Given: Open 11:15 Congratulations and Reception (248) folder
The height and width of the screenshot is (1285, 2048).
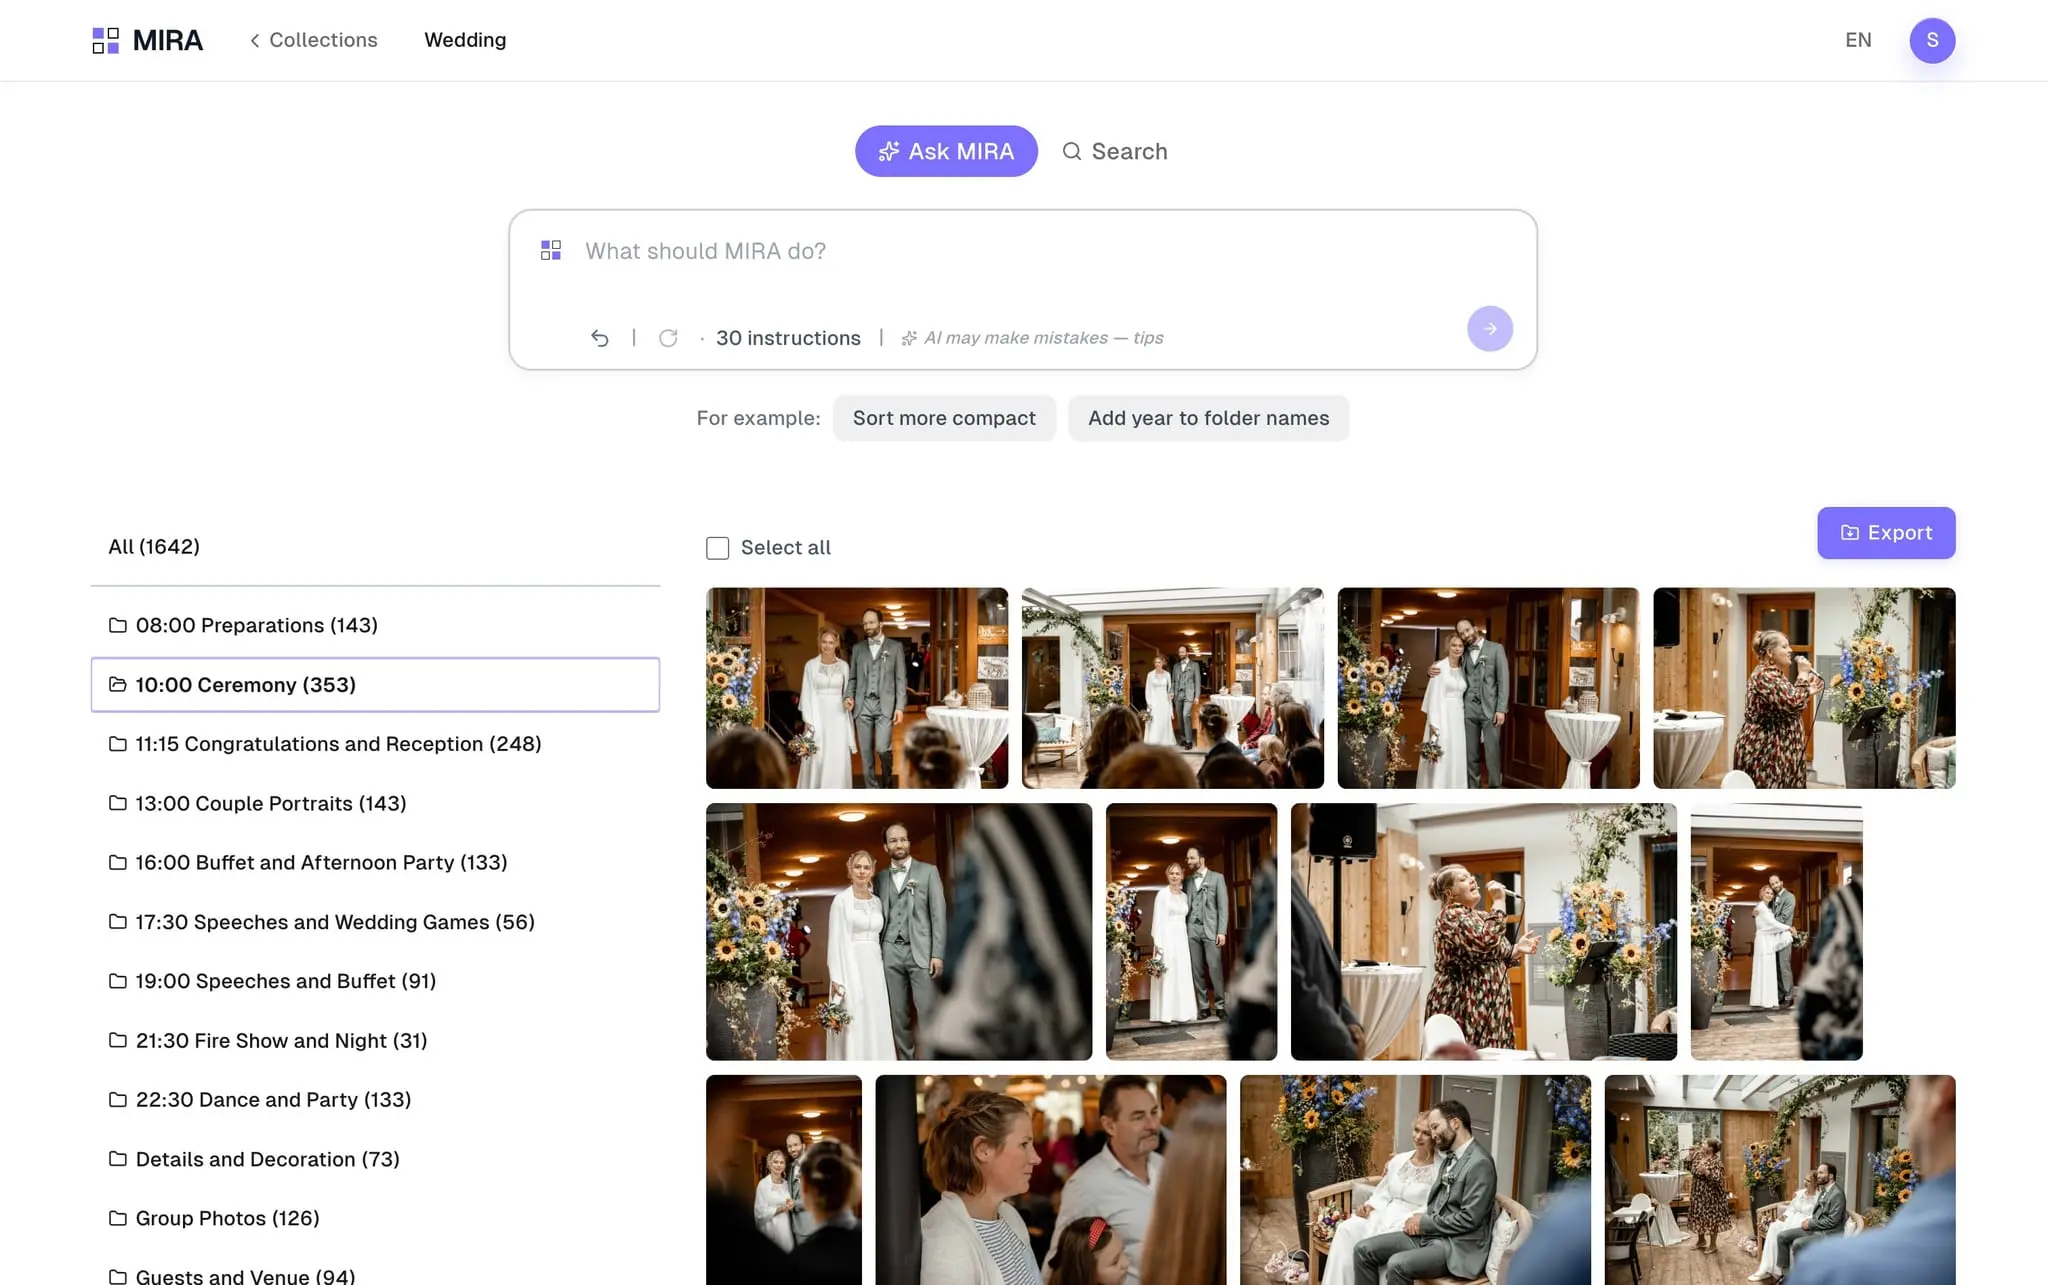Looking at the screenshot, I should pyautogui.click(x=375, y=744).
